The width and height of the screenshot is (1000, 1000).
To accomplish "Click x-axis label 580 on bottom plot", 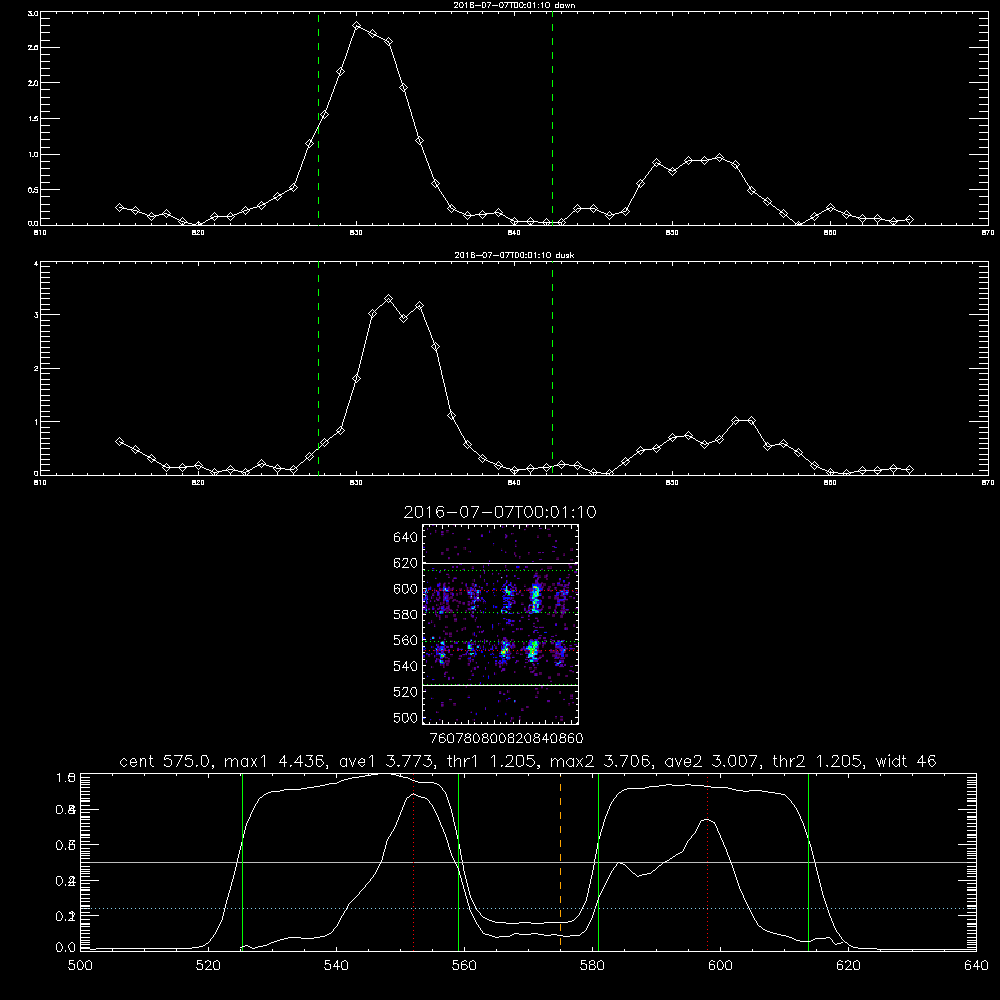I will 592,966.
